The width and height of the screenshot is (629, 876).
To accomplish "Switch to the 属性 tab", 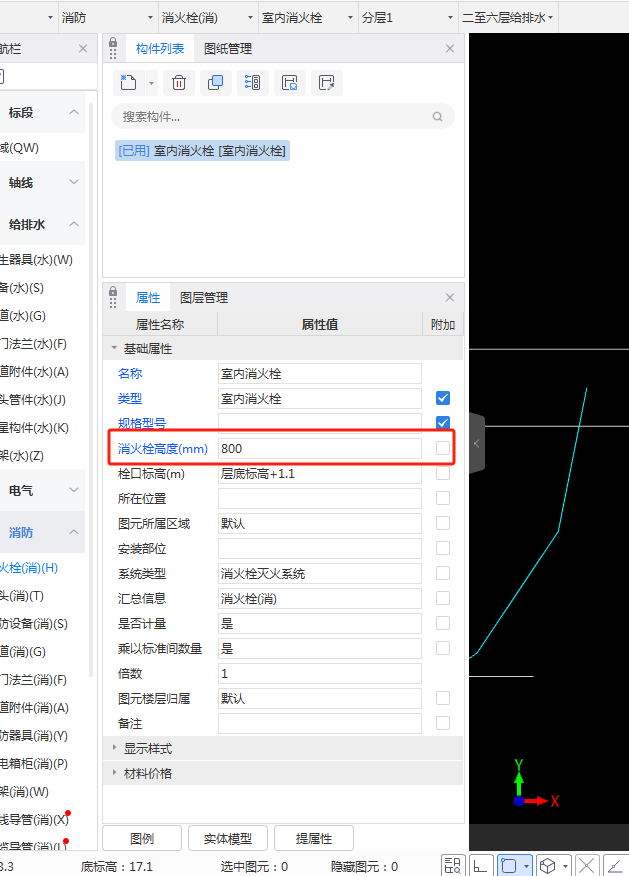I will [x=148, y=298].
